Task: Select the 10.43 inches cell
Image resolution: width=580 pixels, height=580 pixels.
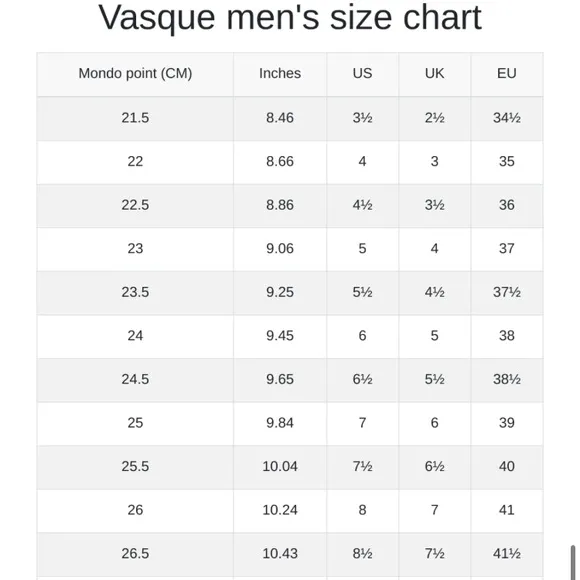Action: [280, 554]
